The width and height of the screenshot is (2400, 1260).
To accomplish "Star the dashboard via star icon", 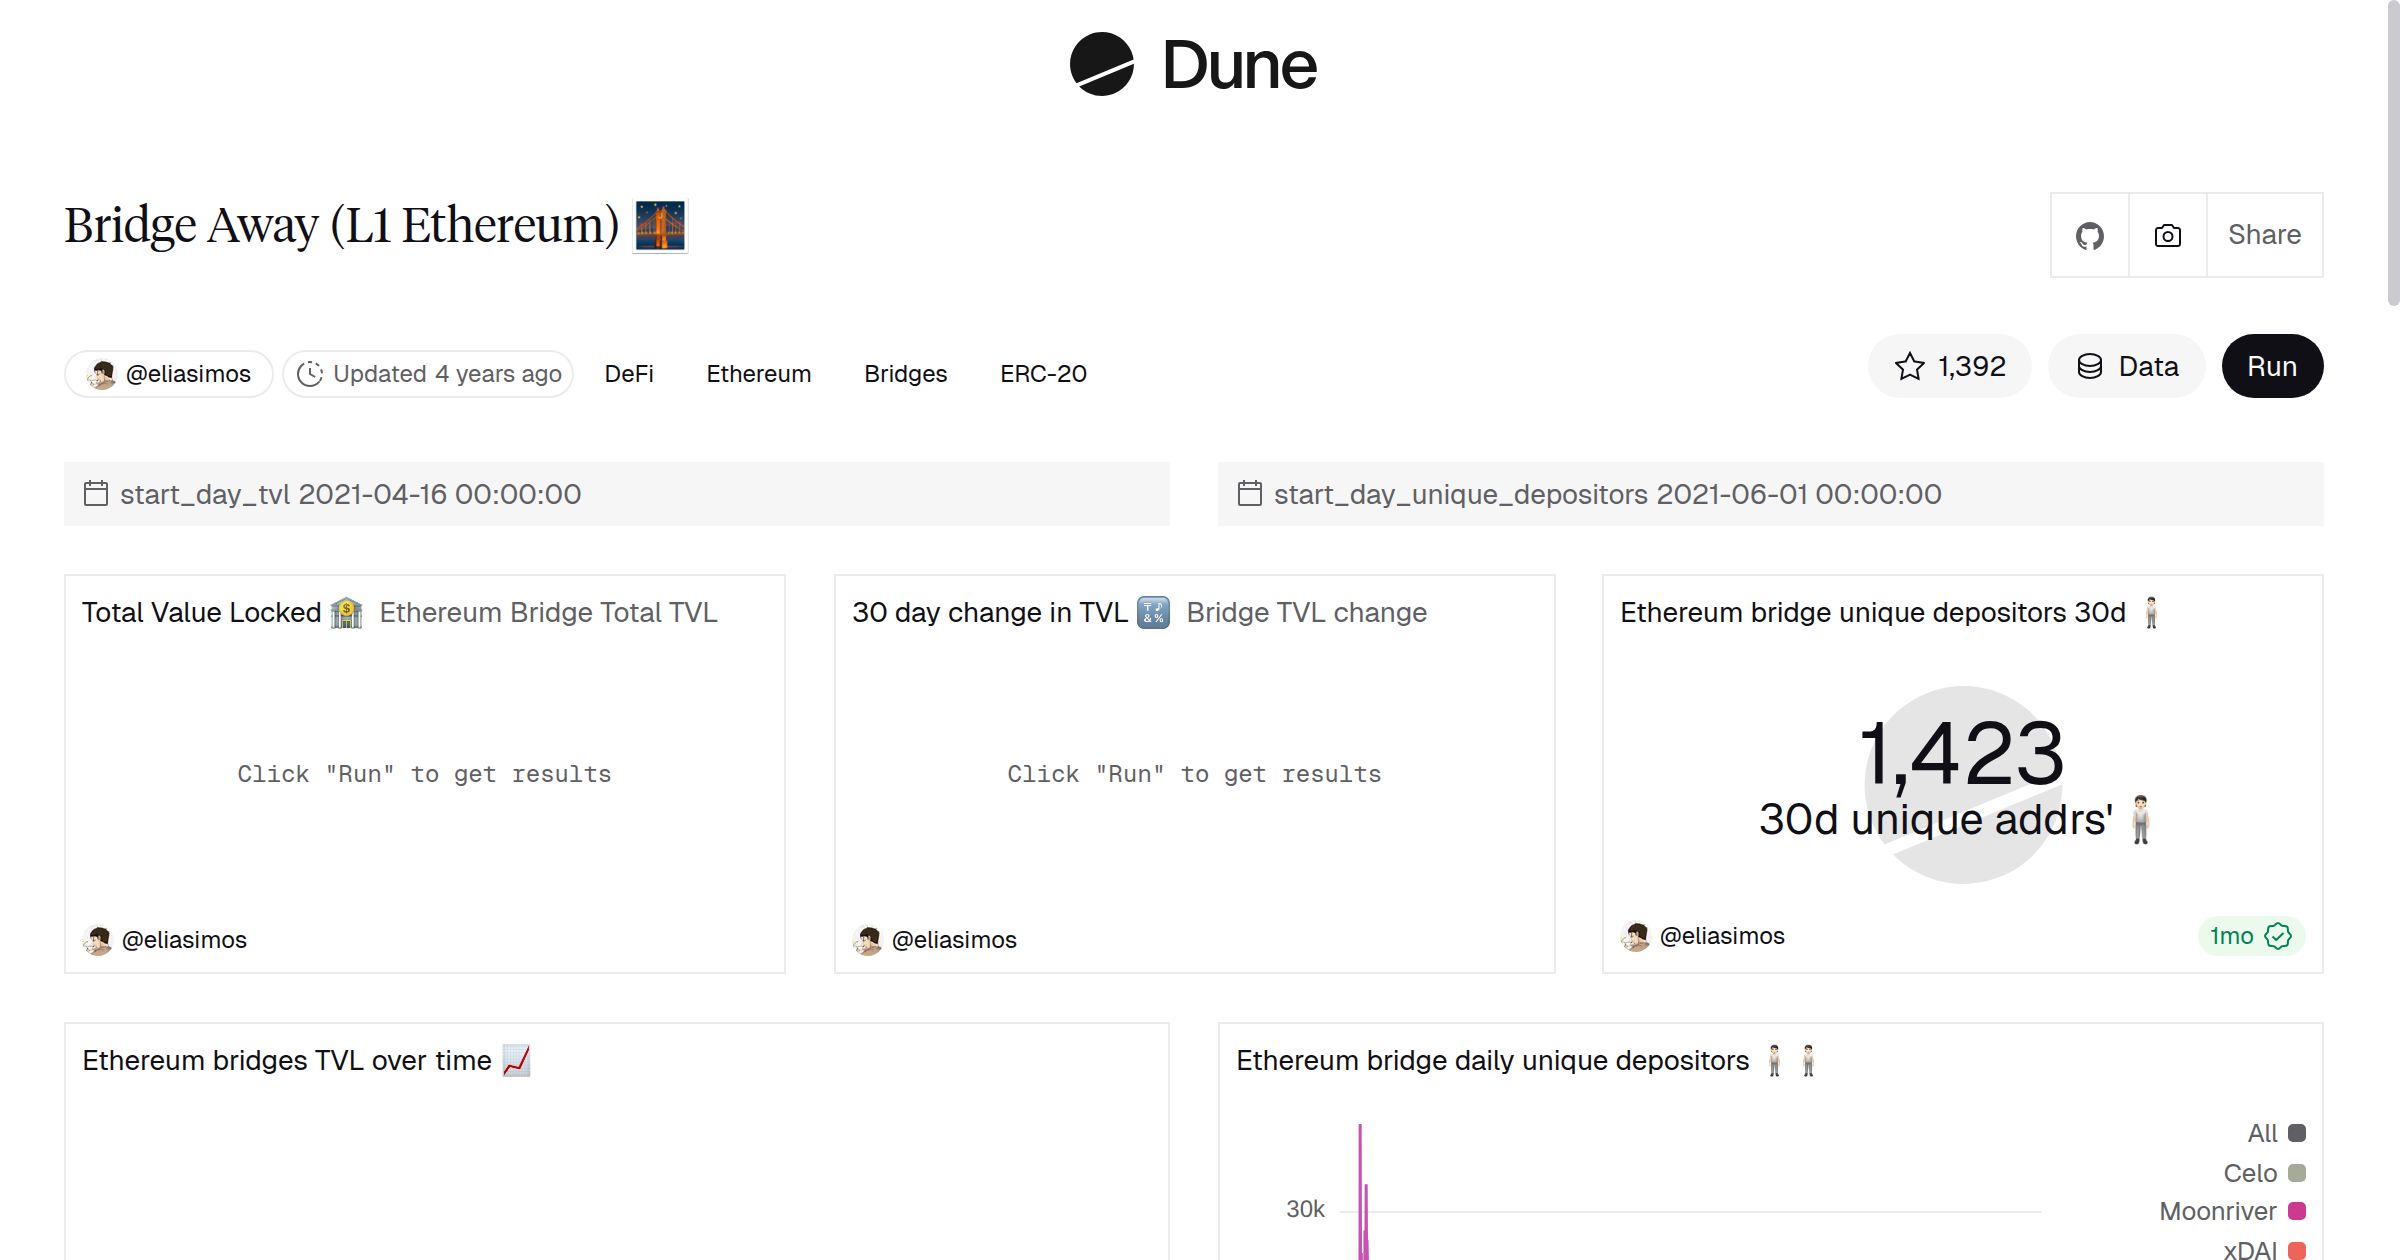I will click(1911, 366).
